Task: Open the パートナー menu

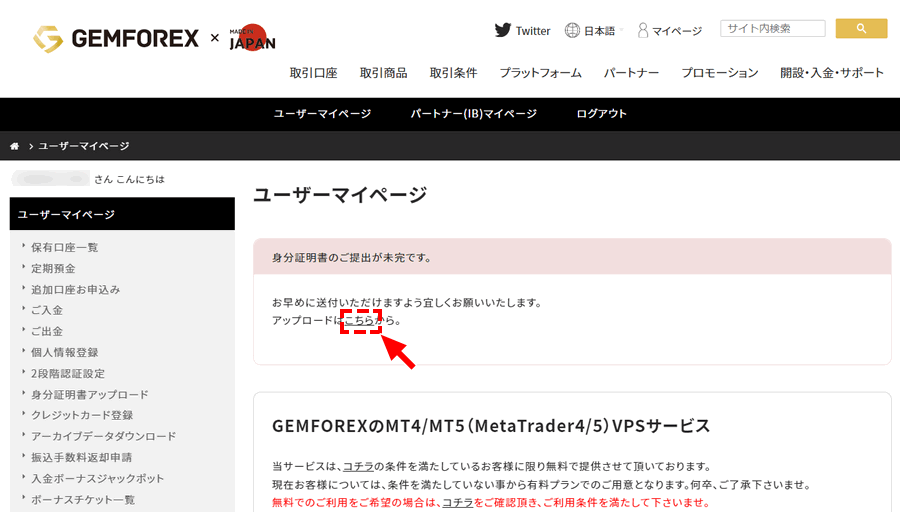Action: pyautogui.click(x=631, y=73)
